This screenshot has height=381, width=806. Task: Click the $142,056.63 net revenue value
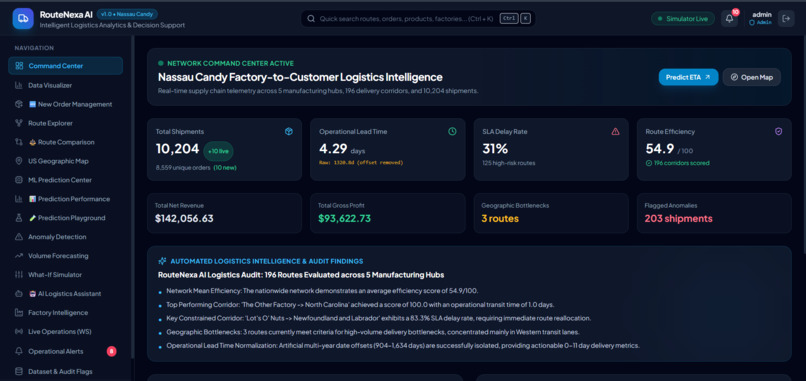(x=184, y=219)
